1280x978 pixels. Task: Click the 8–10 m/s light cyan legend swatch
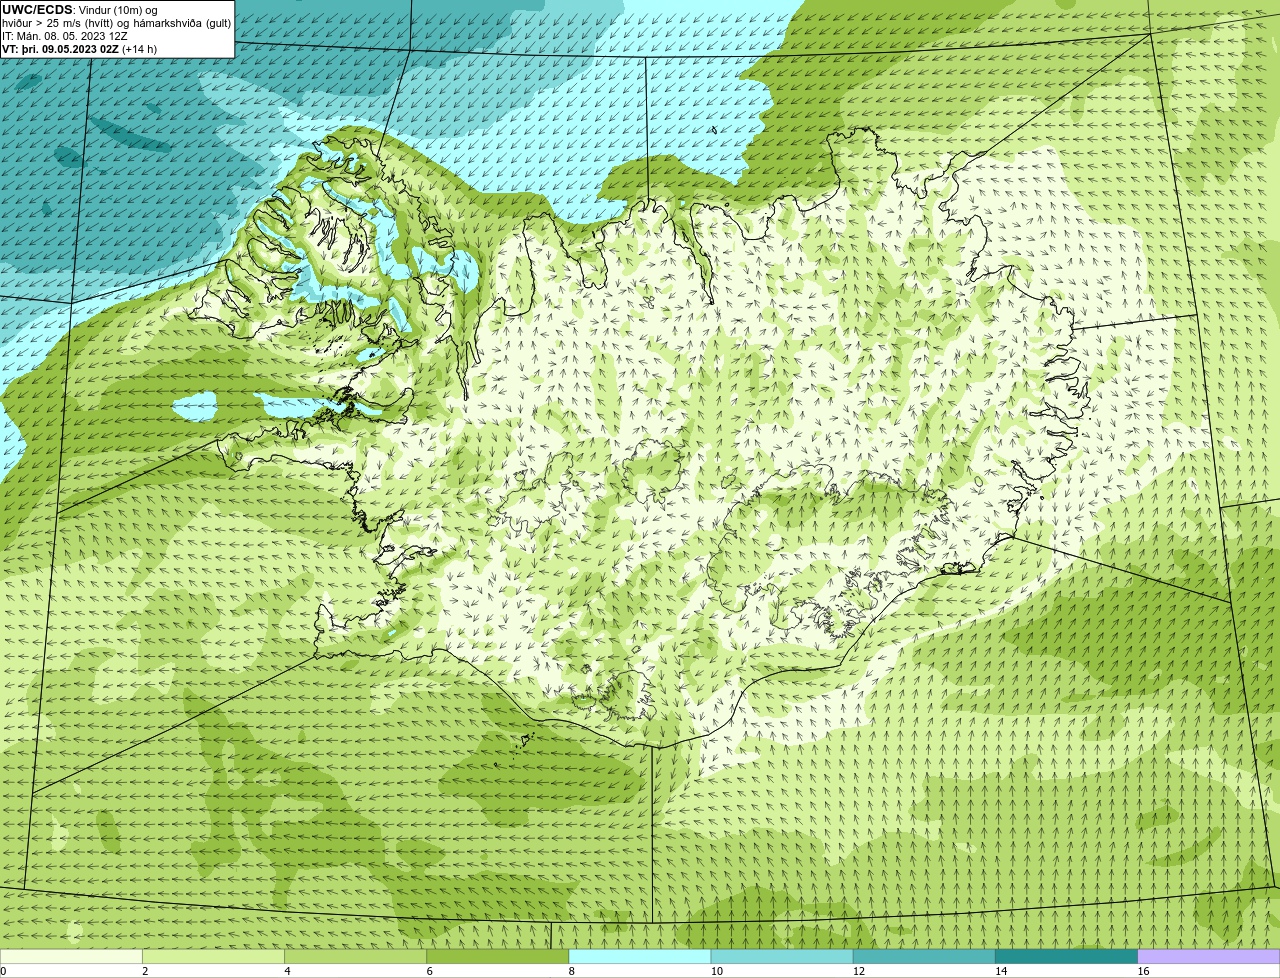click(x=640, y=956)
